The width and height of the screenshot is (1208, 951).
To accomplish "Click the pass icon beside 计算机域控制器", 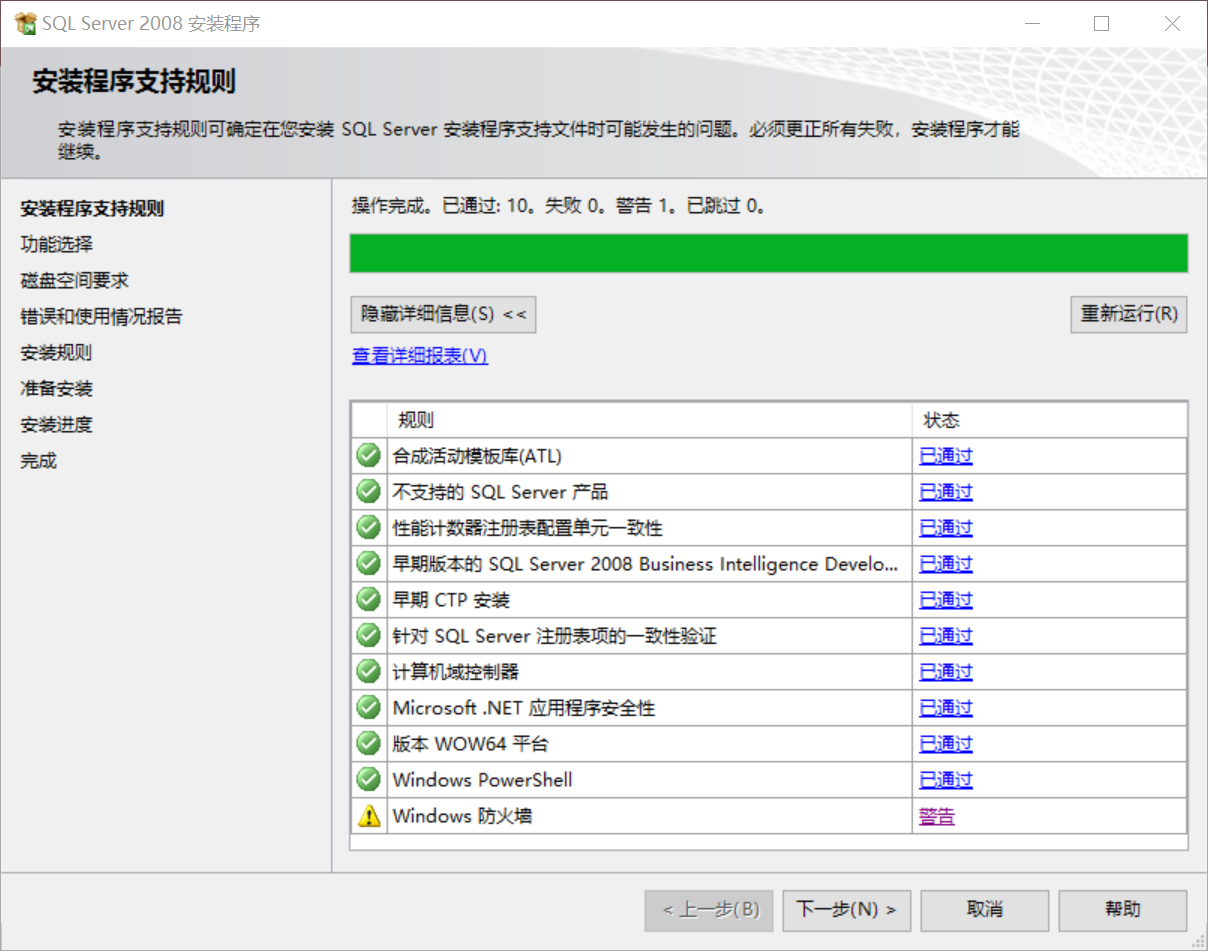I will (368, 671).
